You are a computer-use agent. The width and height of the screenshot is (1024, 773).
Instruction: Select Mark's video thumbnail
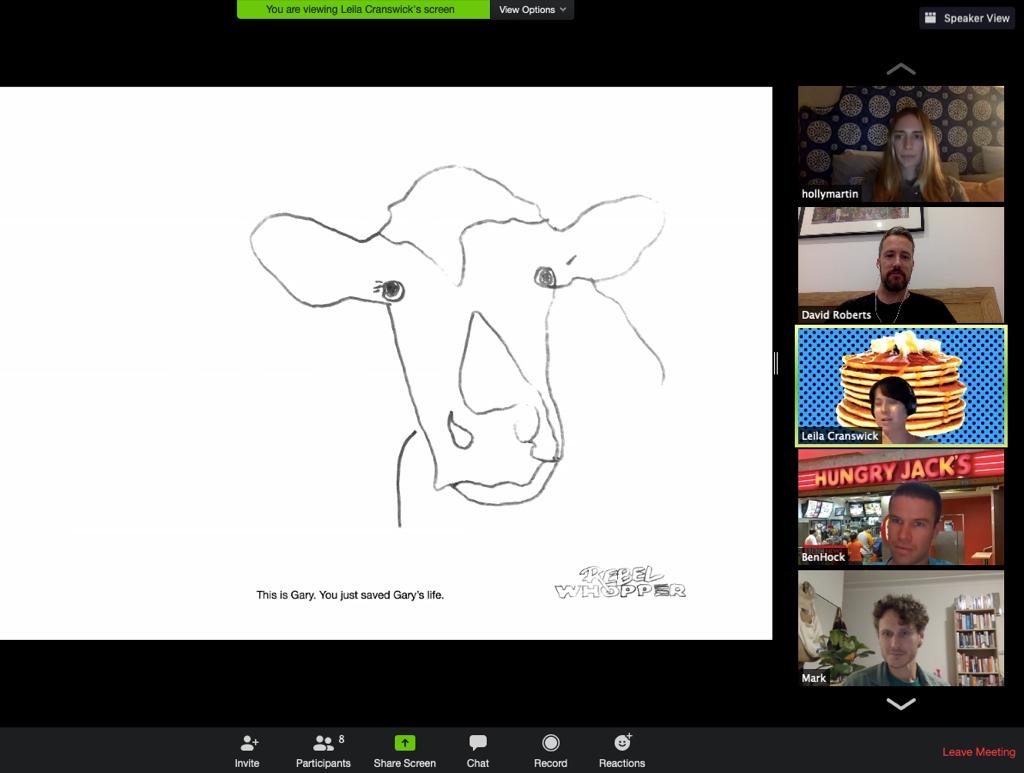tap(901, 628)
